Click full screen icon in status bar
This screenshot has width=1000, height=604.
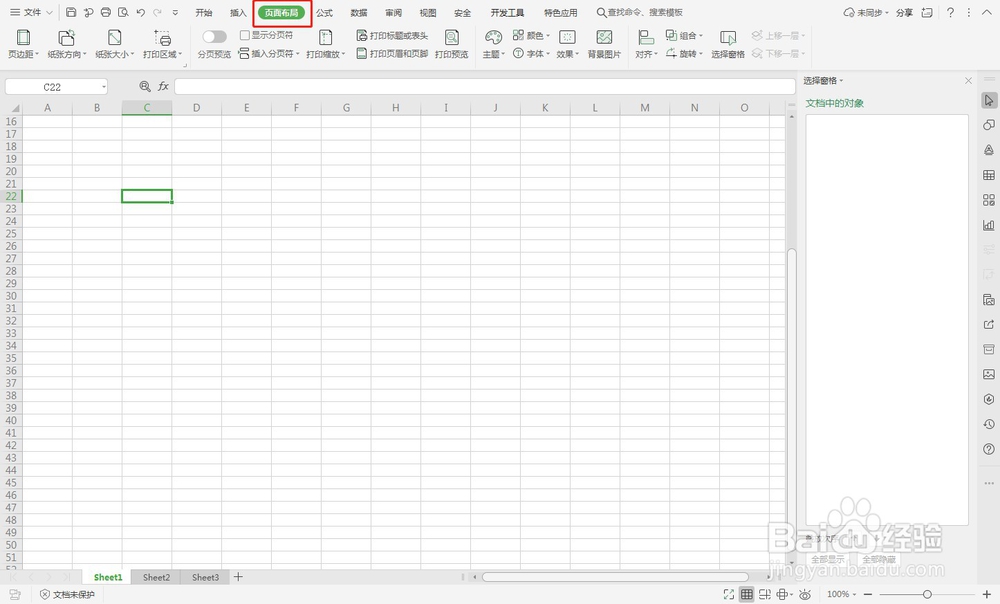coord(728,594)
